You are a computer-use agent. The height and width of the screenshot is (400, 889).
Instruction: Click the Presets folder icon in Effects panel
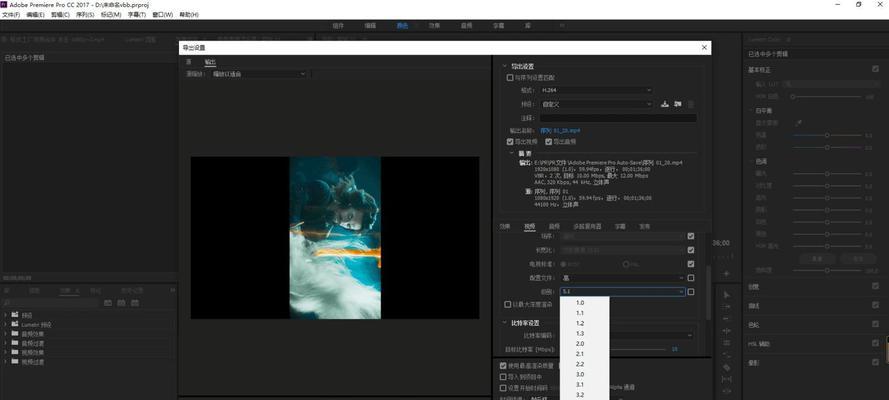15,315
